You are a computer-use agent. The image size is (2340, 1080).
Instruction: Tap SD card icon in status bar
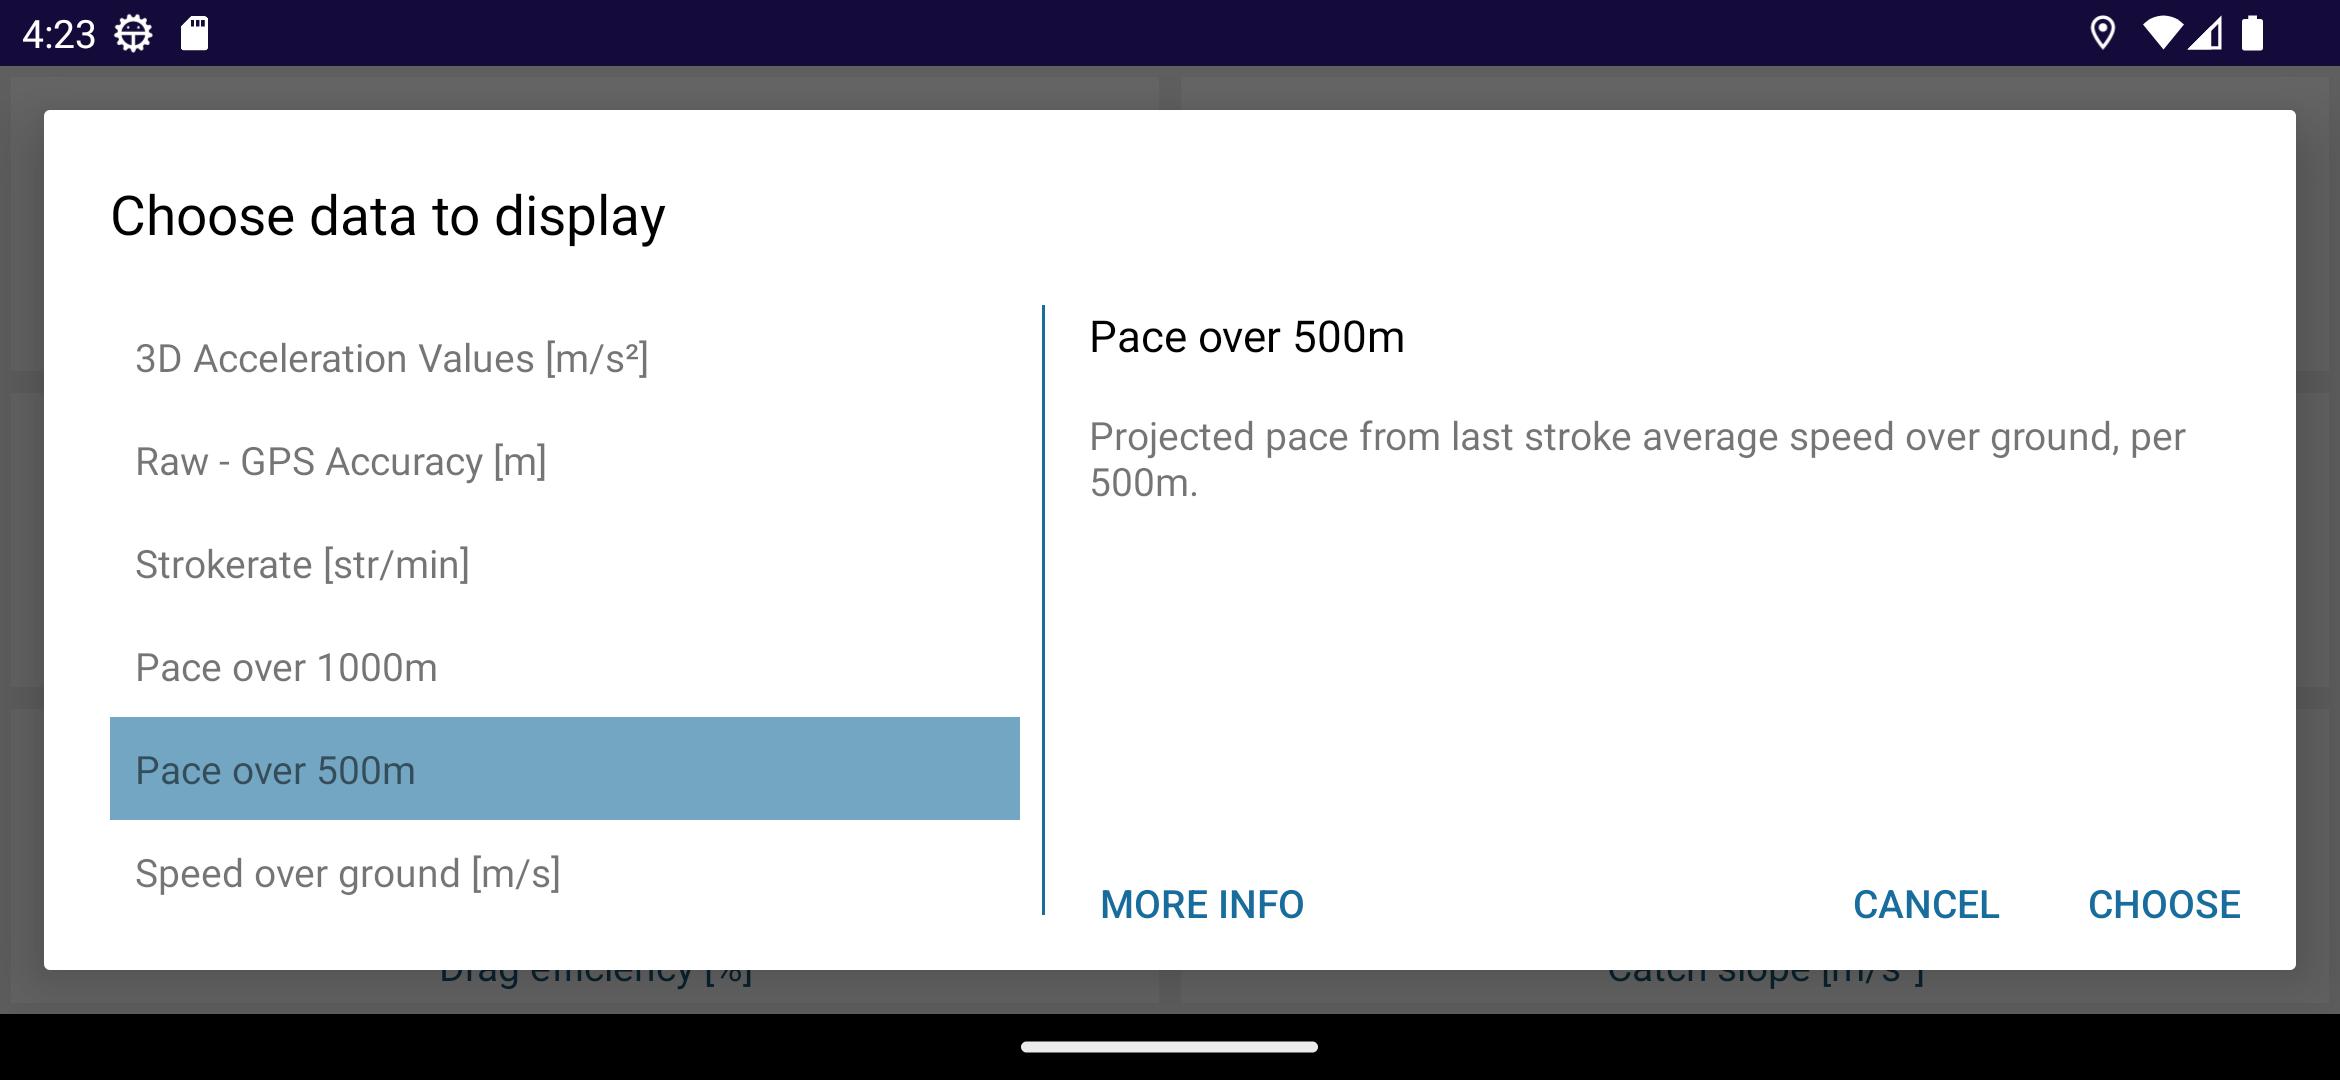194,34
